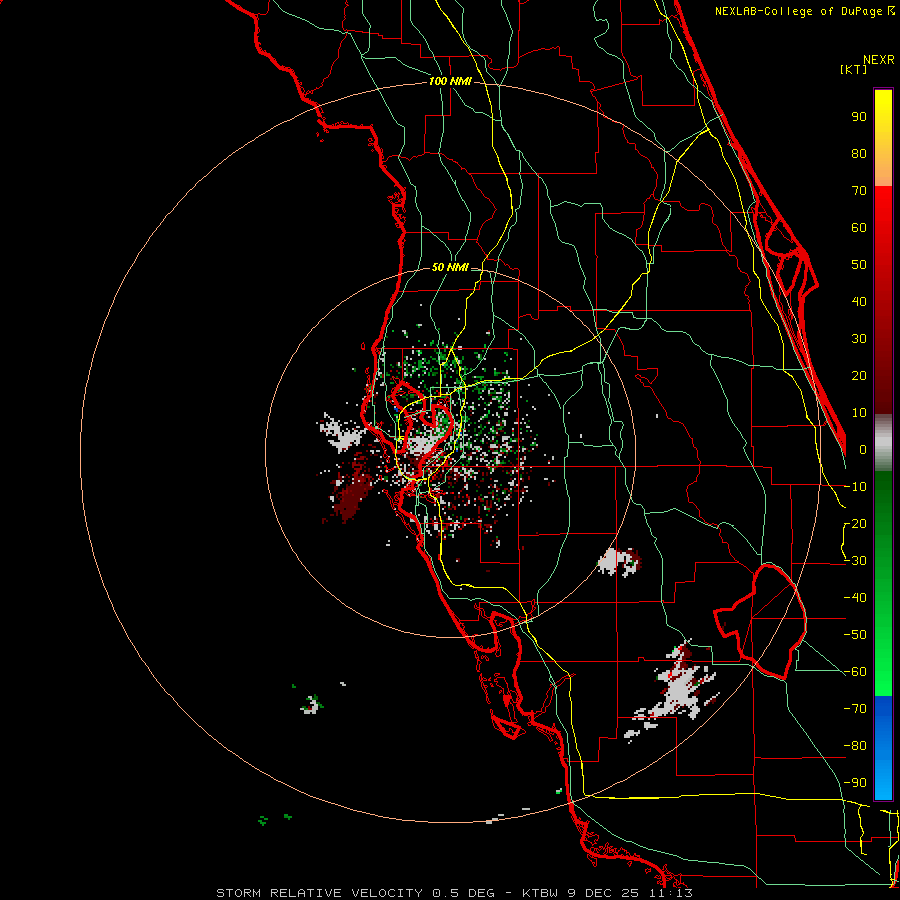Image resolution: width=900 pixels, height=900 pixels.
Task: Select the positive 20 scale label
Action: tap(859, 375)
